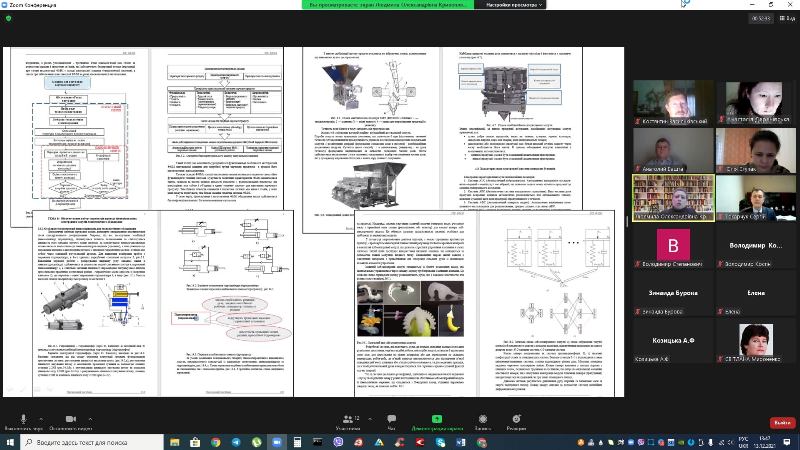The width and height of the screenshot is (800, 450).
Task: Stop video using the camera icon
Action: [71, 421]
